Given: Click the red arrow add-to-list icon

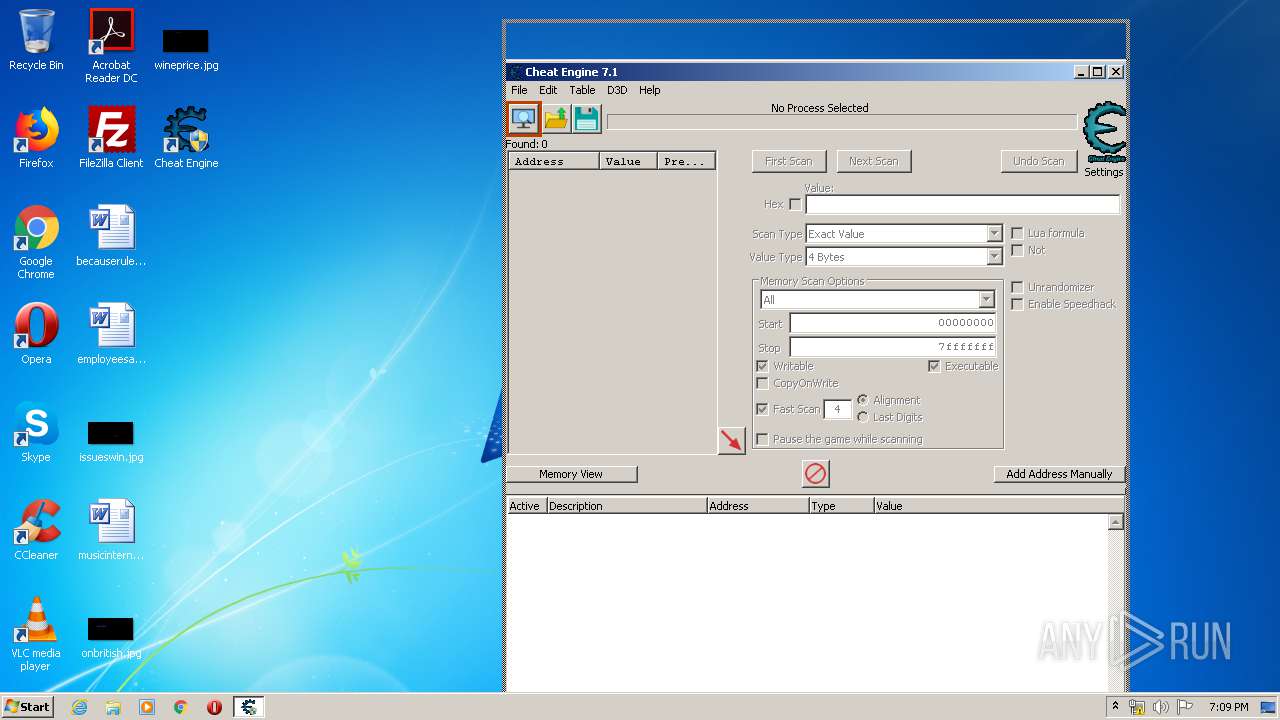Looking at the screenshot, I should click(x=732, y=440).
